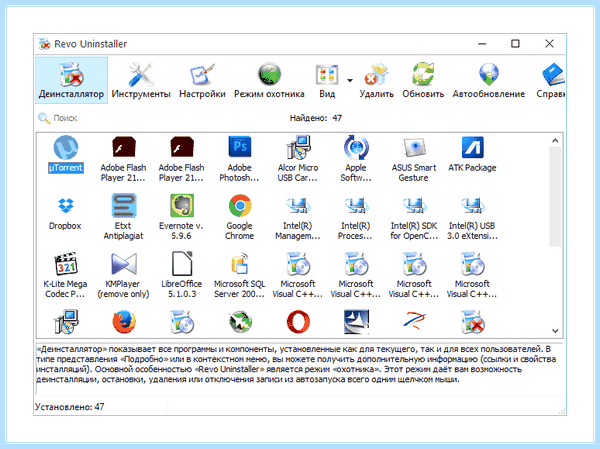The width and height of the screenshot is (600, 449).
Task: Select Alcor Micro USB Card Reader entry
Action: [x=298, y=159]
